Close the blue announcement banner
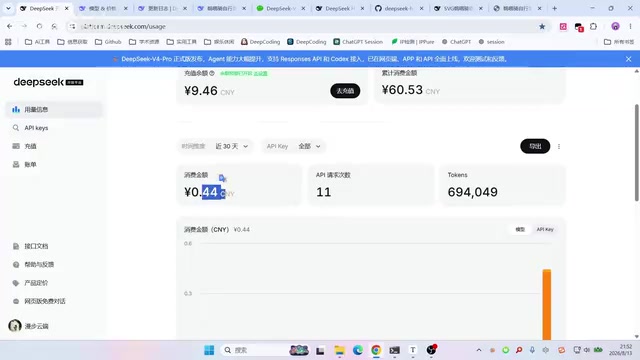This screenshot has height=360, width=640. coord(629,59)
